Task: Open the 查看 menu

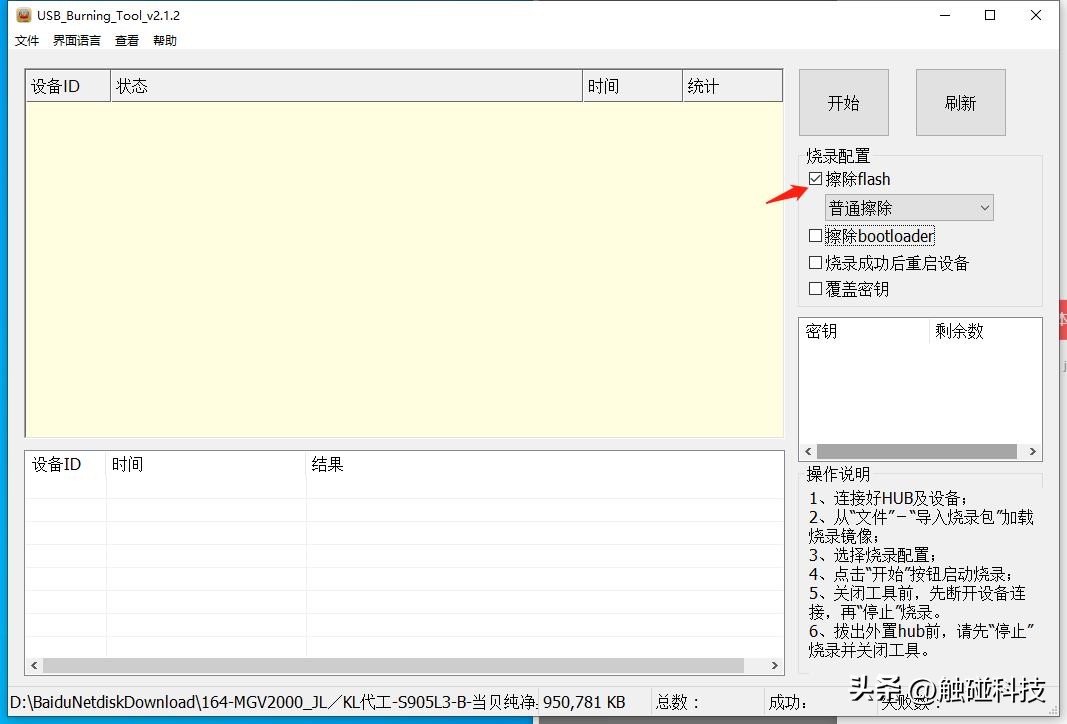Action: pyautogui.click(x=126, y=40)
